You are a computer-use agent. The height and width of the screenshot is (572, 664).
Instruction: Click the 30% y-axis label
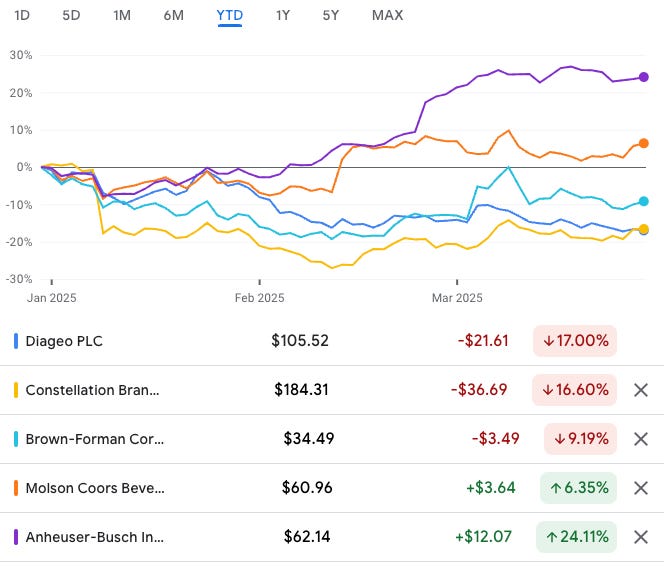[x=21, y=55]
